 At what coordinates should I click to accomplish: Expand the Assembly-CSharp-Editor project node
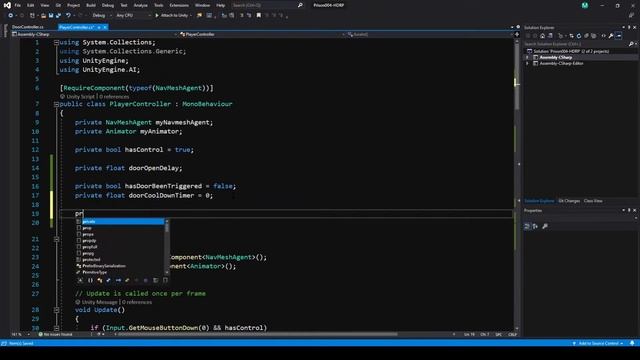pyautogui.click(x=527, y=64)
